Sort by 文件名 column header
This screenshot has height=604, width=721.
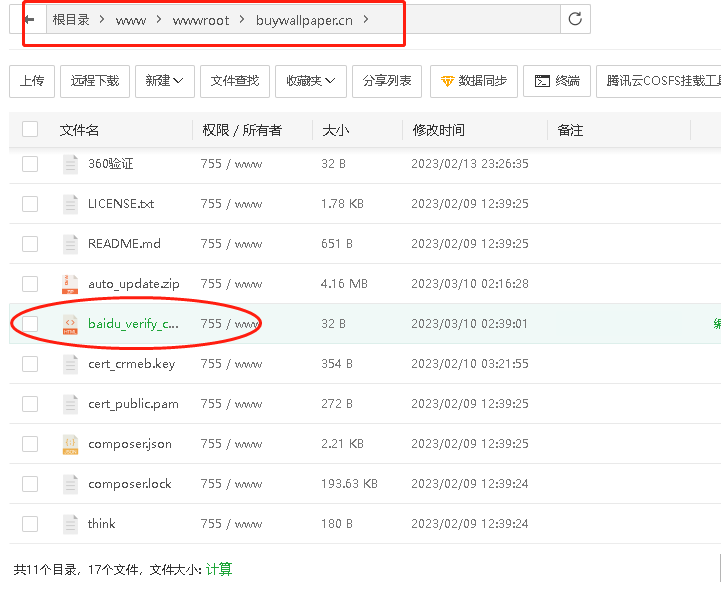(79, 130)
